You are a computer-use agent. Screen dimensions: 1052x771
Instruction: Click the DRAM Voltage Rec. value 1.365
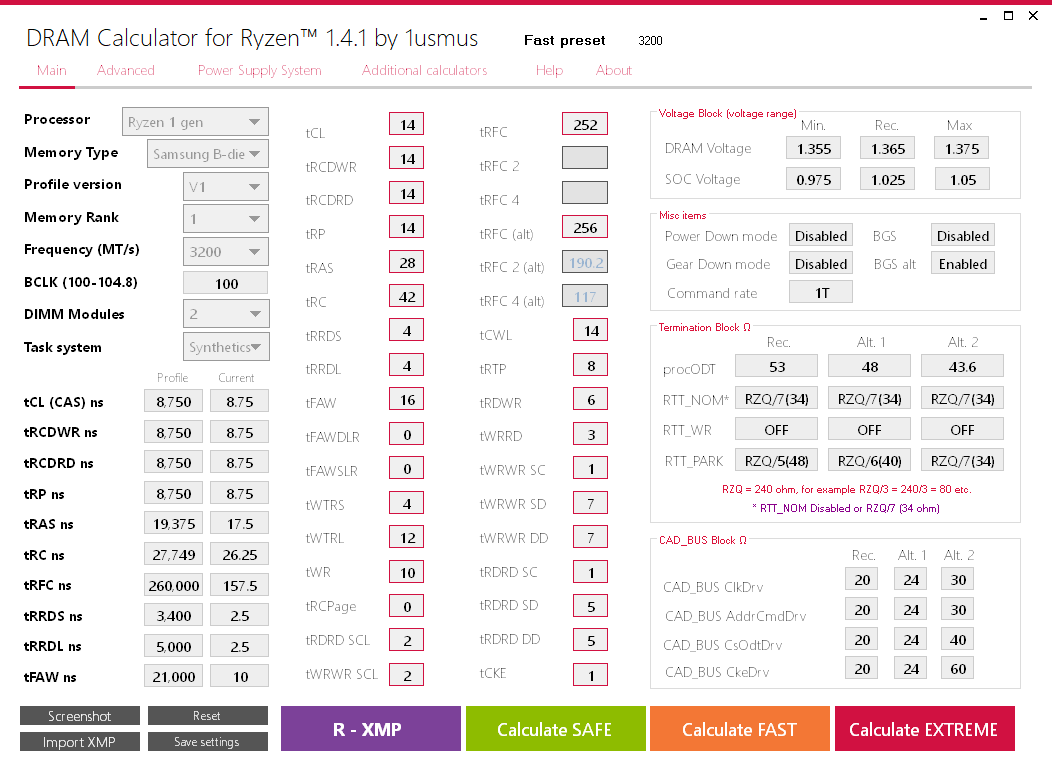[x=888, y=148]
